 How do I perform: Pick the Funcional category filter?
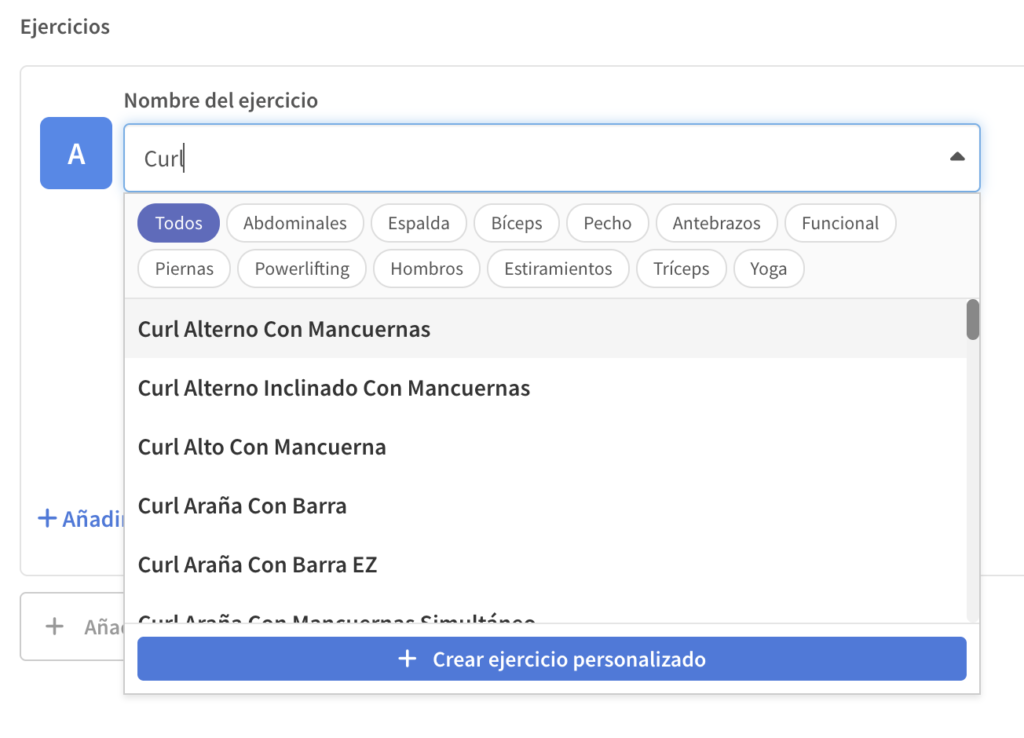coord(840,223)
